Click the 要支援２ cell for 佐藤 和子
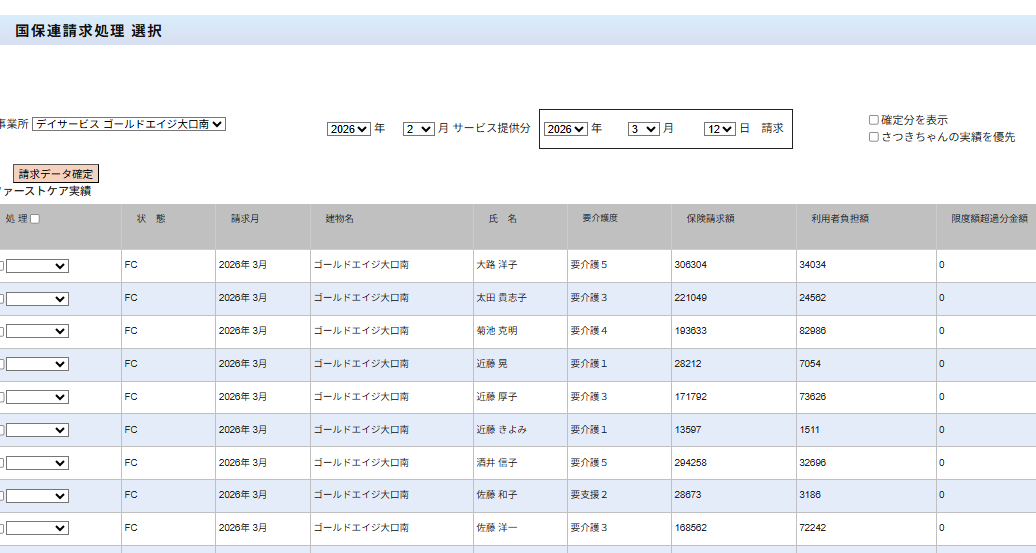Viewport: 1036px width, 553px height. (589, 495)
